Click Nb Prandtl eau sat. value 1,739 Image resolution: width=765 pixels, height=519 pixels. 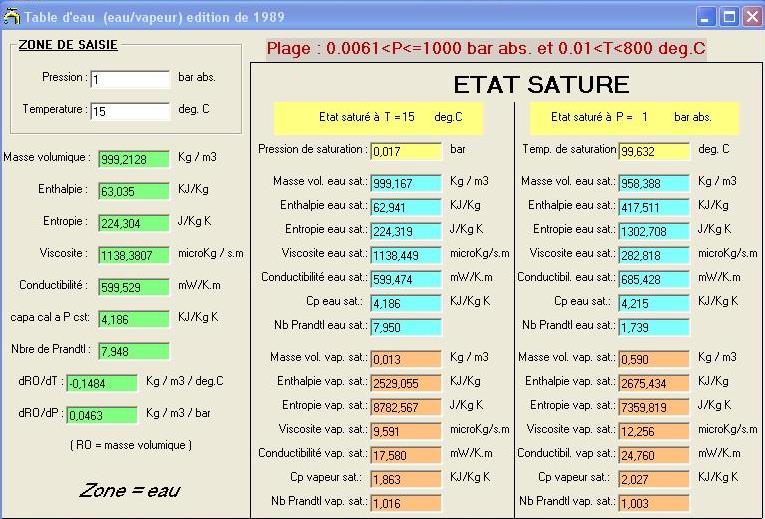pyautogui.click(x=654, y=327)
